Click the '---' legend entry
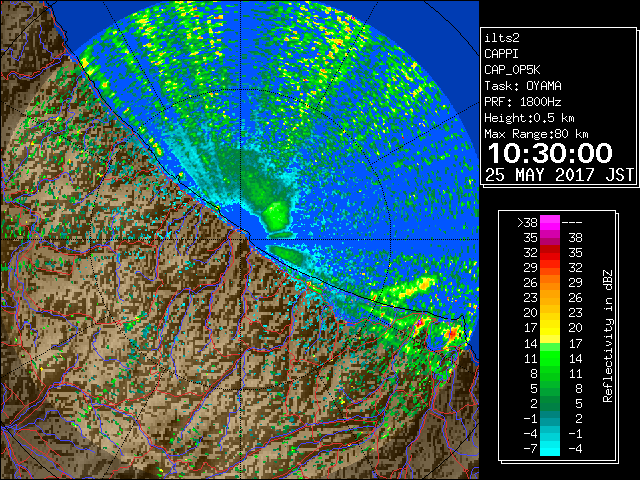The height and width of the screenshot is (480, 640). tap(572, 223)
